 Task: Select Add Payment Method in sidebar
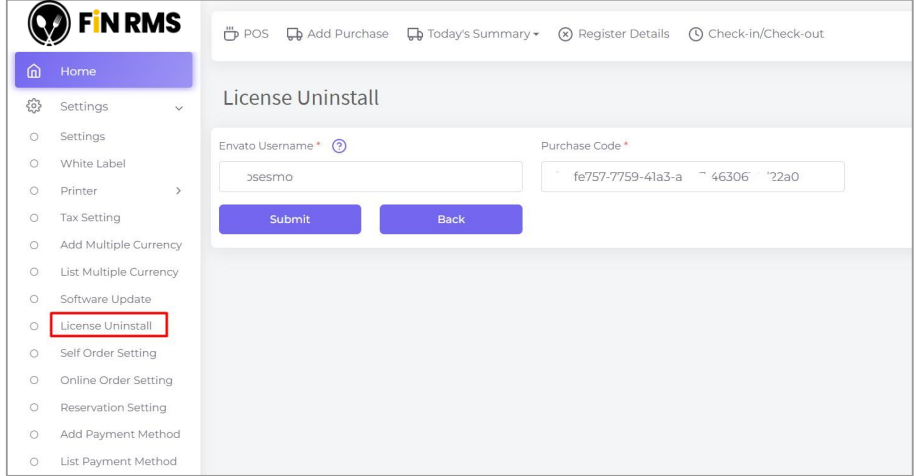120,434
